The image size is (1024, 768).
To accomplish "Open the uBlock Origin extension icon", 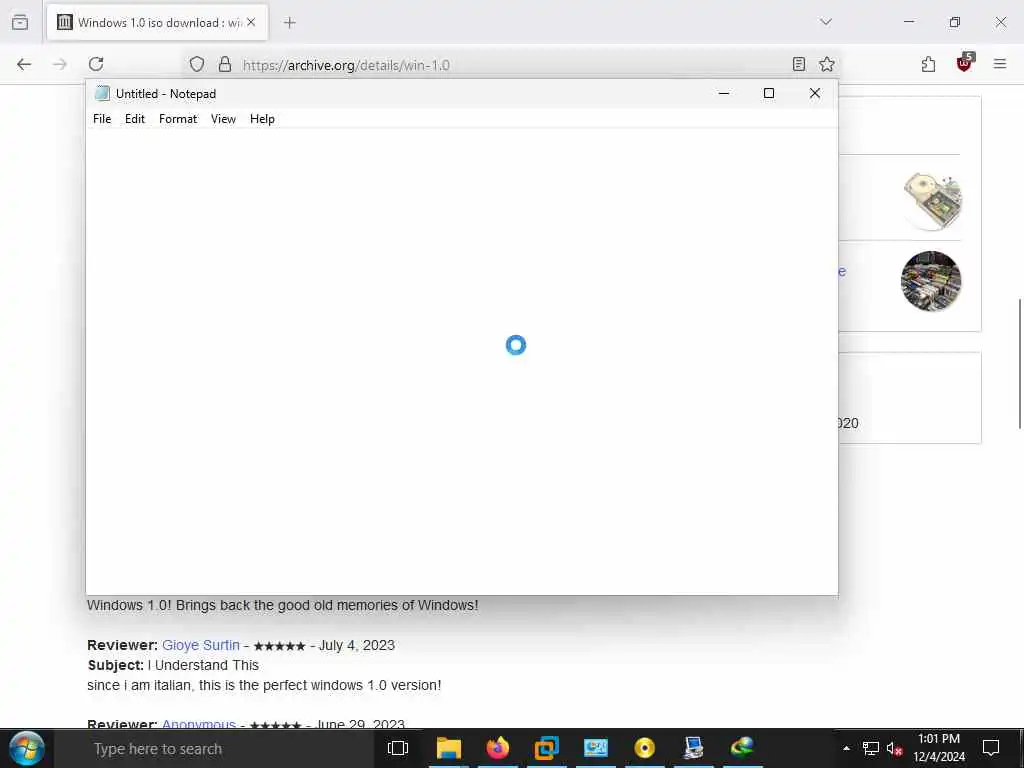I will pyautogui.click(x=965, y=63).
